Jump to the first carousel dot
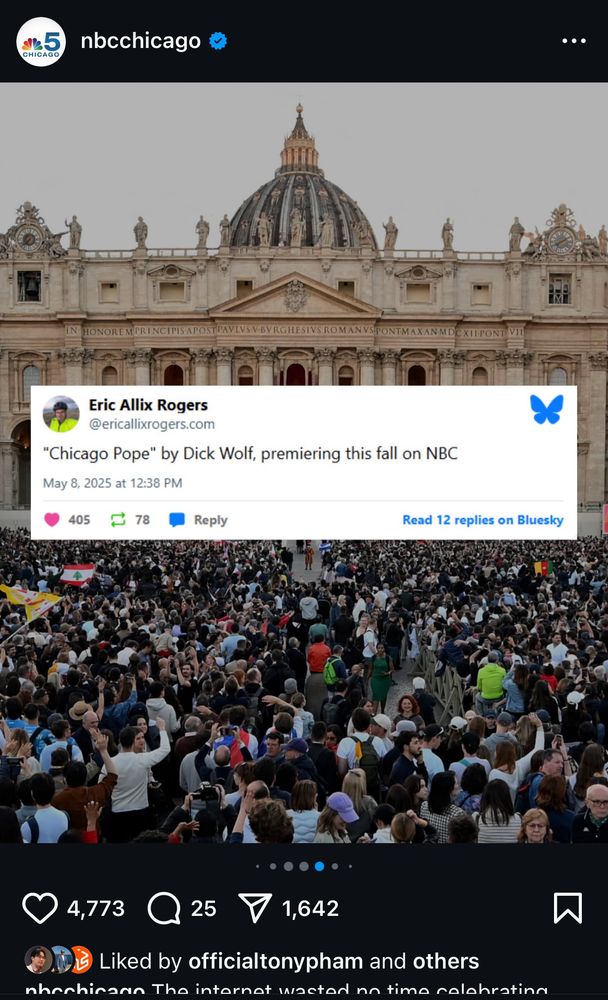This screenshot has height=1000, width=608. click(x=258, y=866)
